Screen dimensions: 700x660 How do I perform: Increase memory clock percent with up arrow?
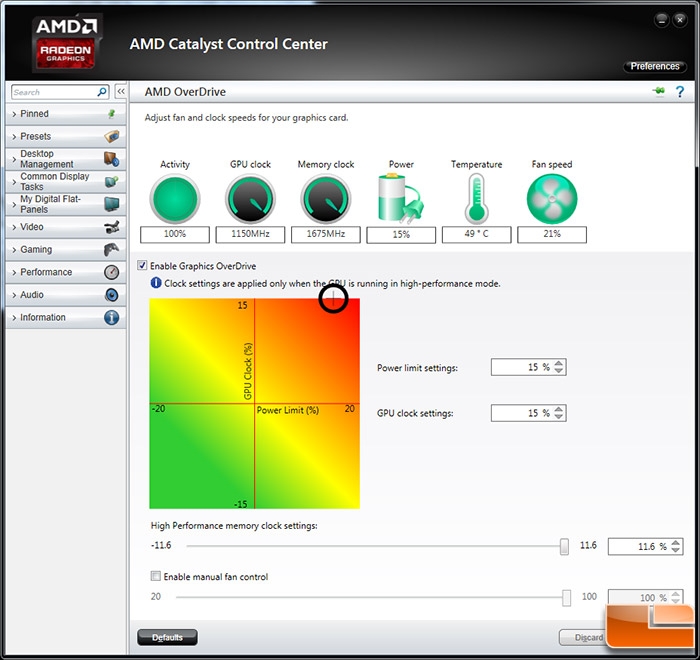pyautogui.click(x=675, y=543)
